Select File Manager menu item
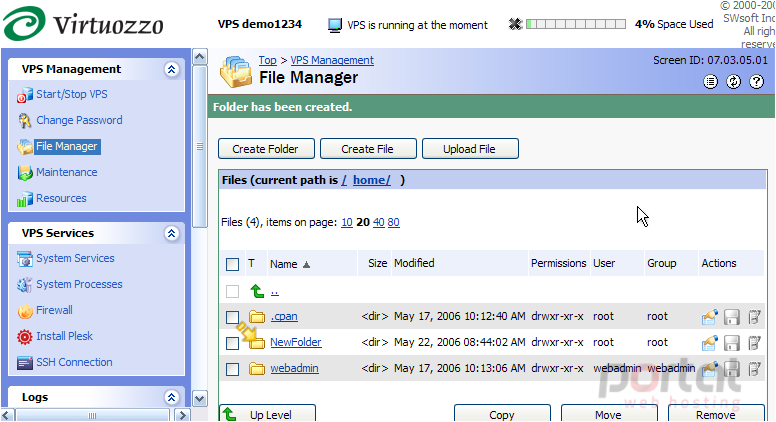 click(x=67, y=146)
